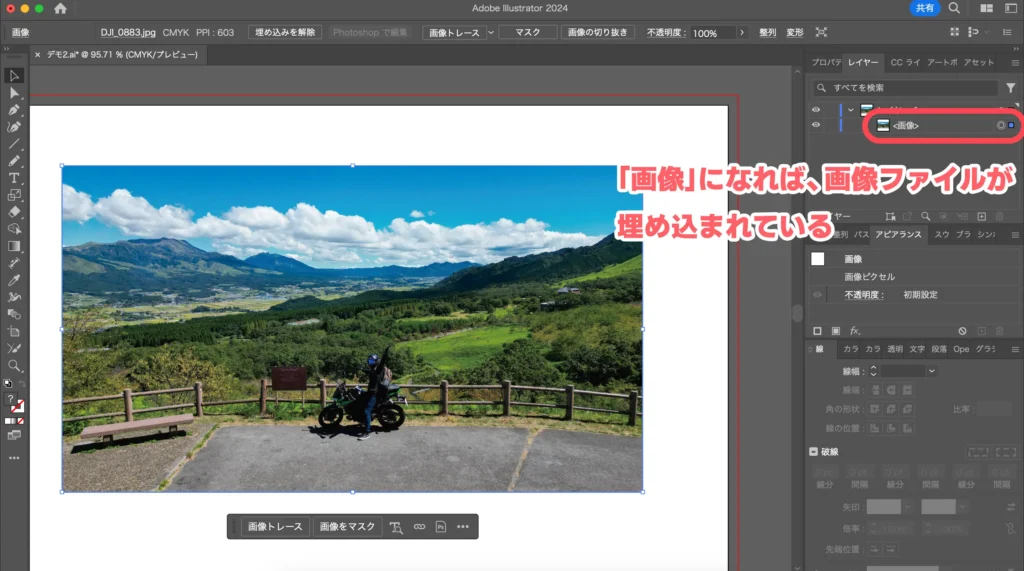The height and width of the screenshot is (571, 1024).
Task: Select the Direct Selection tool
Action: click(14, 93)
